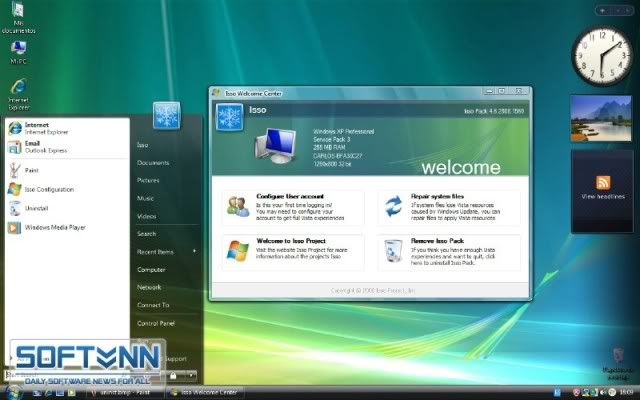This screenshot has width=640, height=400.
Task: Open the Mis documentos desktop icon
Action: [x=18, y=18]
